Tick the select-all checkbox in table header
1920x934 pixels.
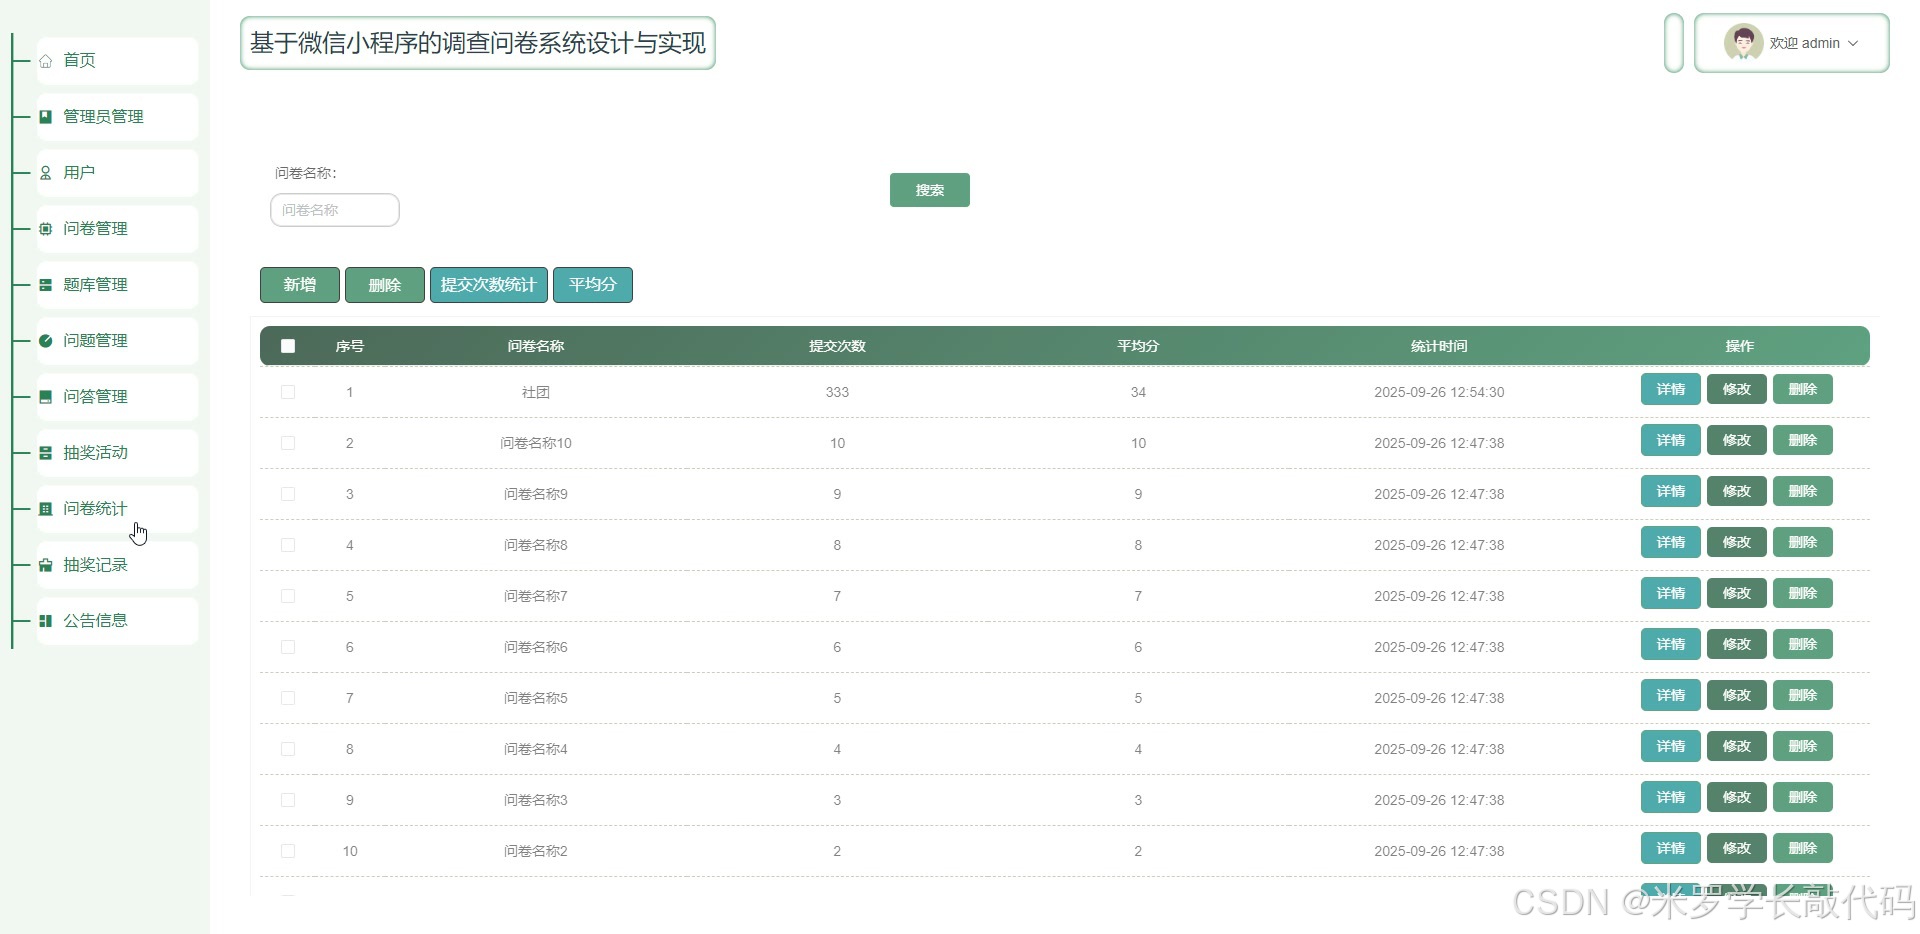(x=288, y=346)
